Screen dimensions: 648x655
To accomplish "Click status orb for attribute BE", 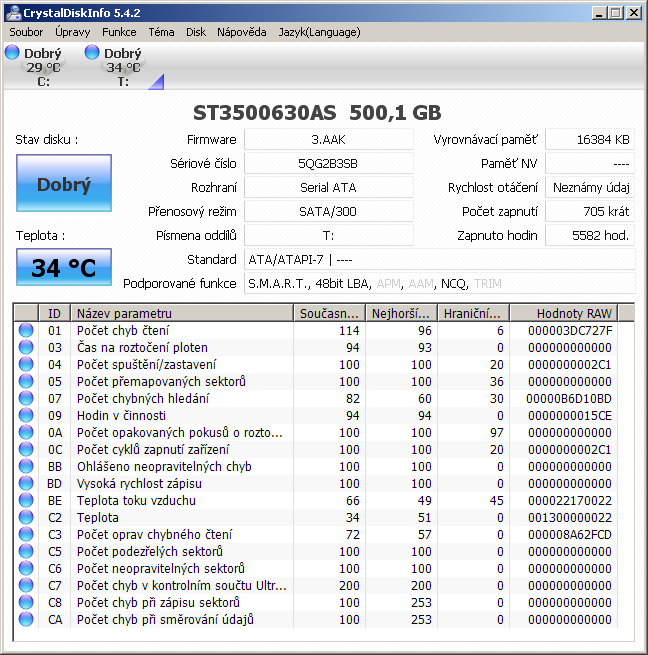I will (26, 500).
